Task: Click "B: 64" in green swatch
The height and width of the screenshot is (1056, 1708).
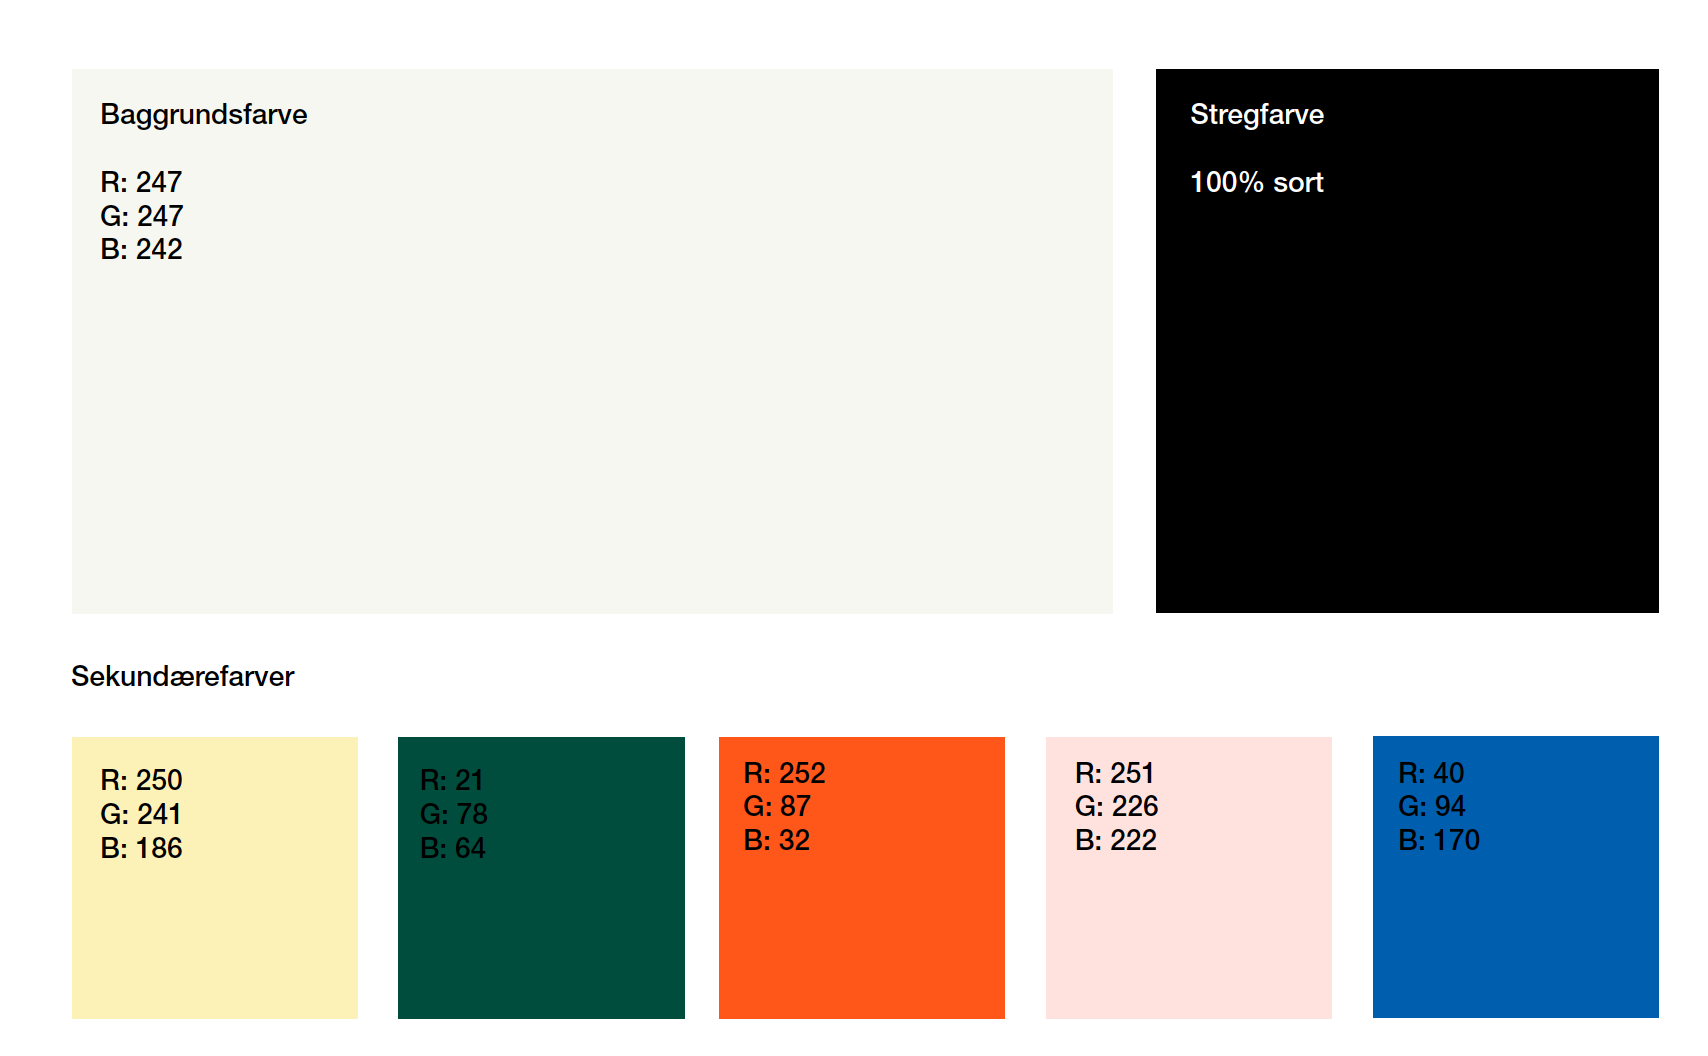Action: [x=453, y=848]
